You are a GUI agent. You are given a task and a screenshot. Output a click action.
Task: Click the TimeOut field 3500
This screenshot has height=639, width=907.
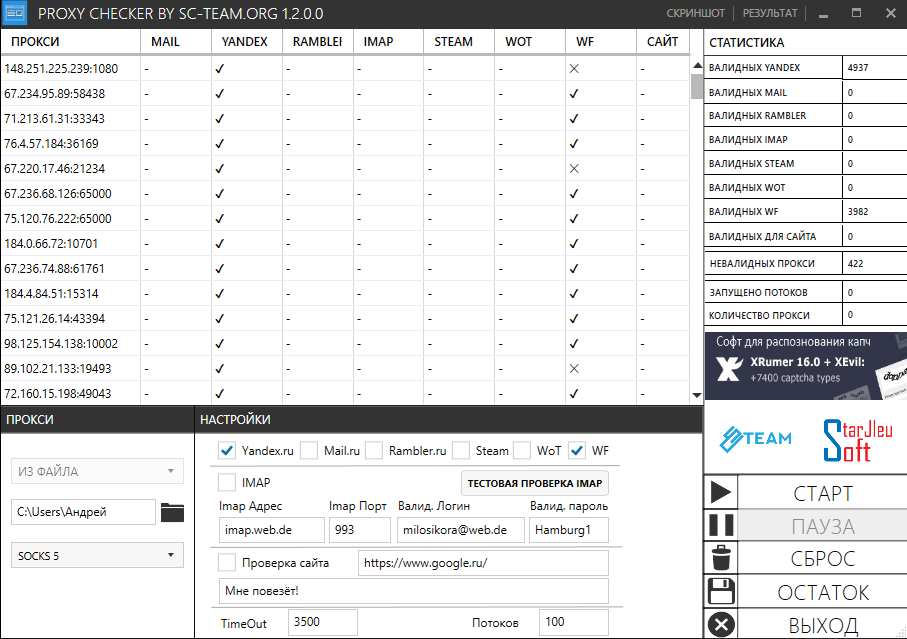322,622
